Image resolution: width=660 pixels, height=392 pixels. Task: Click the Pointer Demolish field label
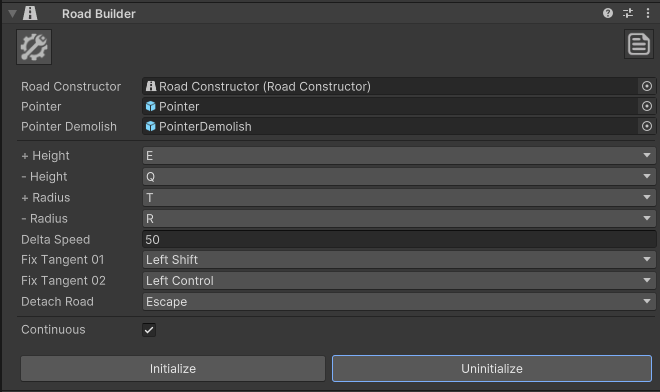pyautogui.click(x=69, y=126)
